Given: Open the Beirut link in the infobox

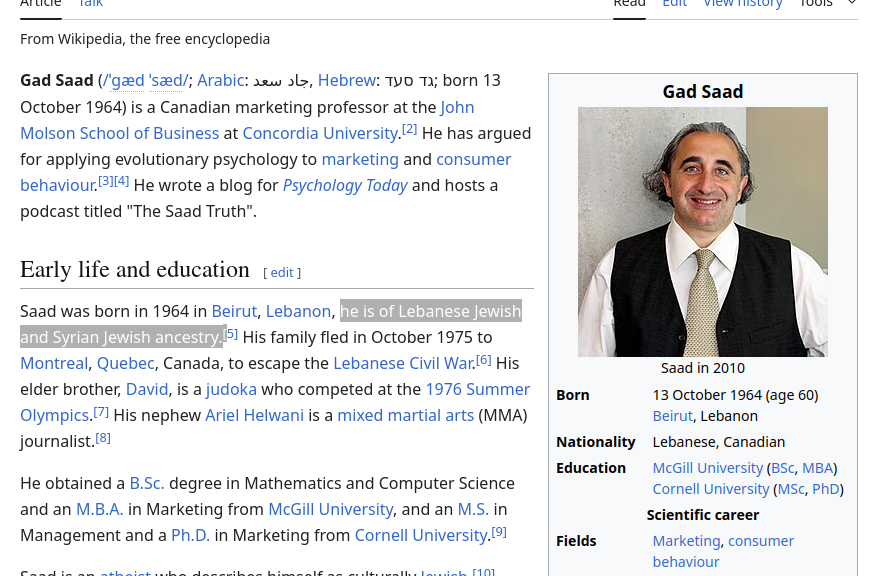Looking at the screenshot, I should point(672,416).
